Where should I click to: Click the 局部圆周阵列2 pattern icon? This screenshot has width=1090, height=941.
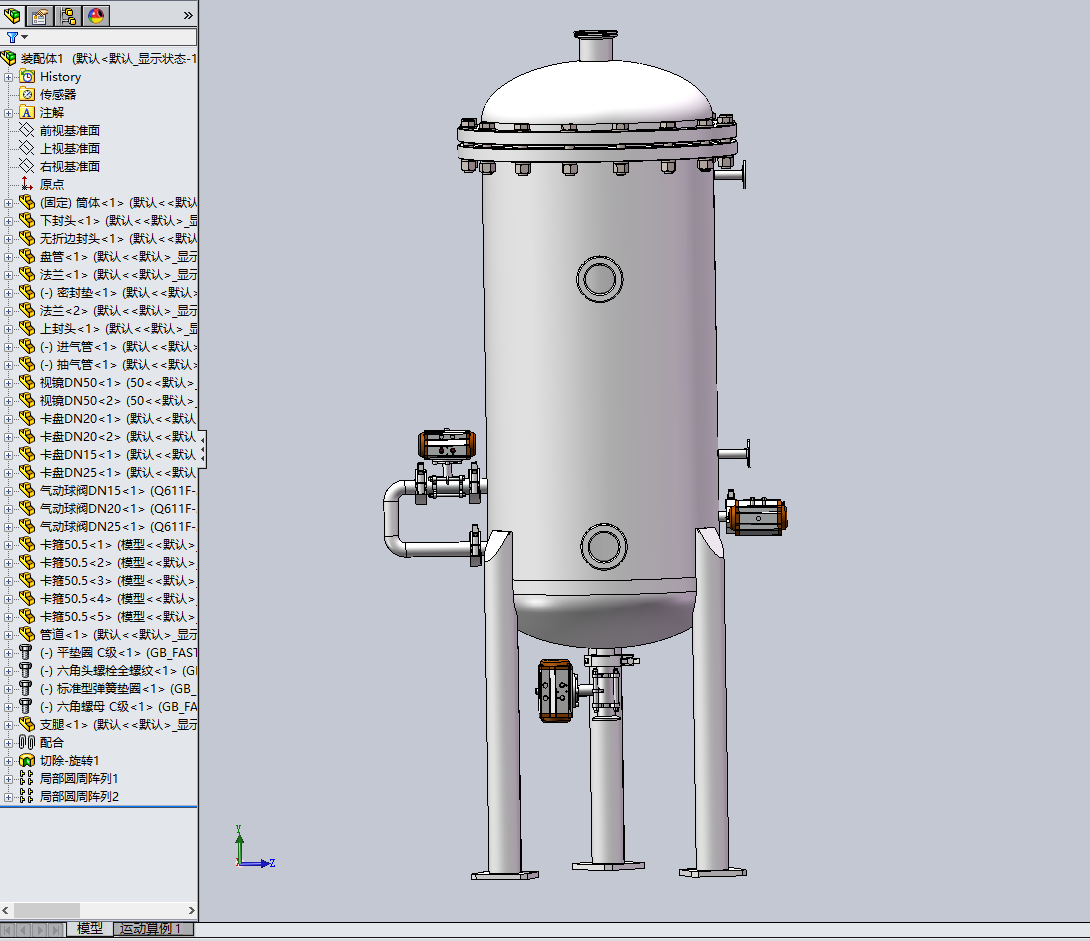(27, 796)
